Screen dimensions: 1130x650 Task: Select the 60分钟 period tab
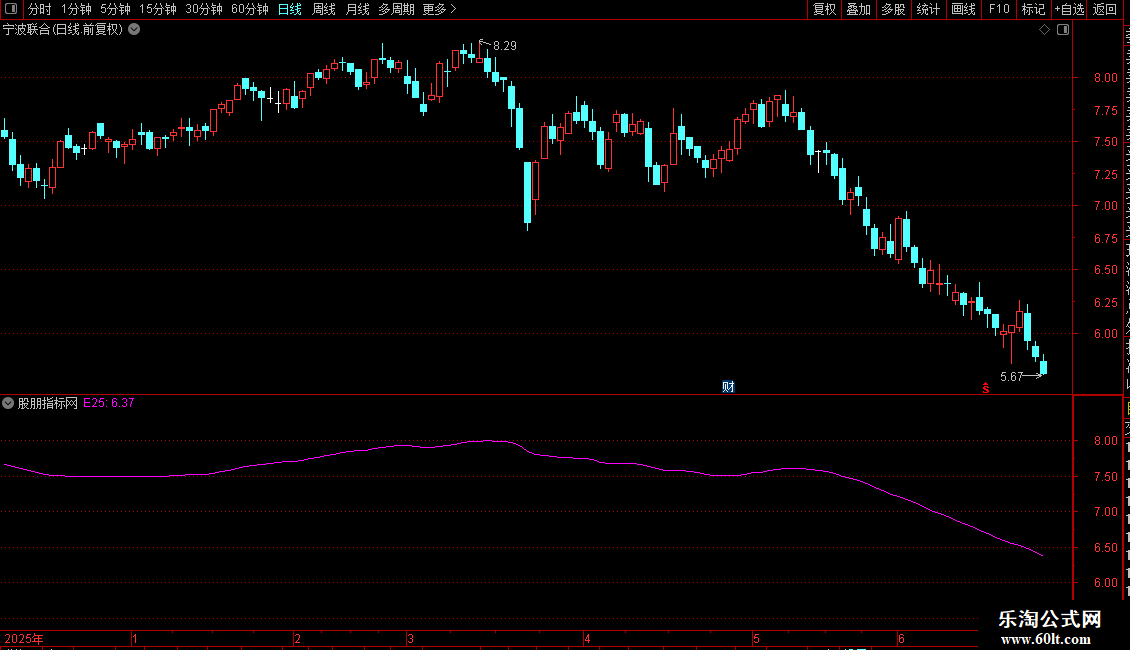point(249,9)
